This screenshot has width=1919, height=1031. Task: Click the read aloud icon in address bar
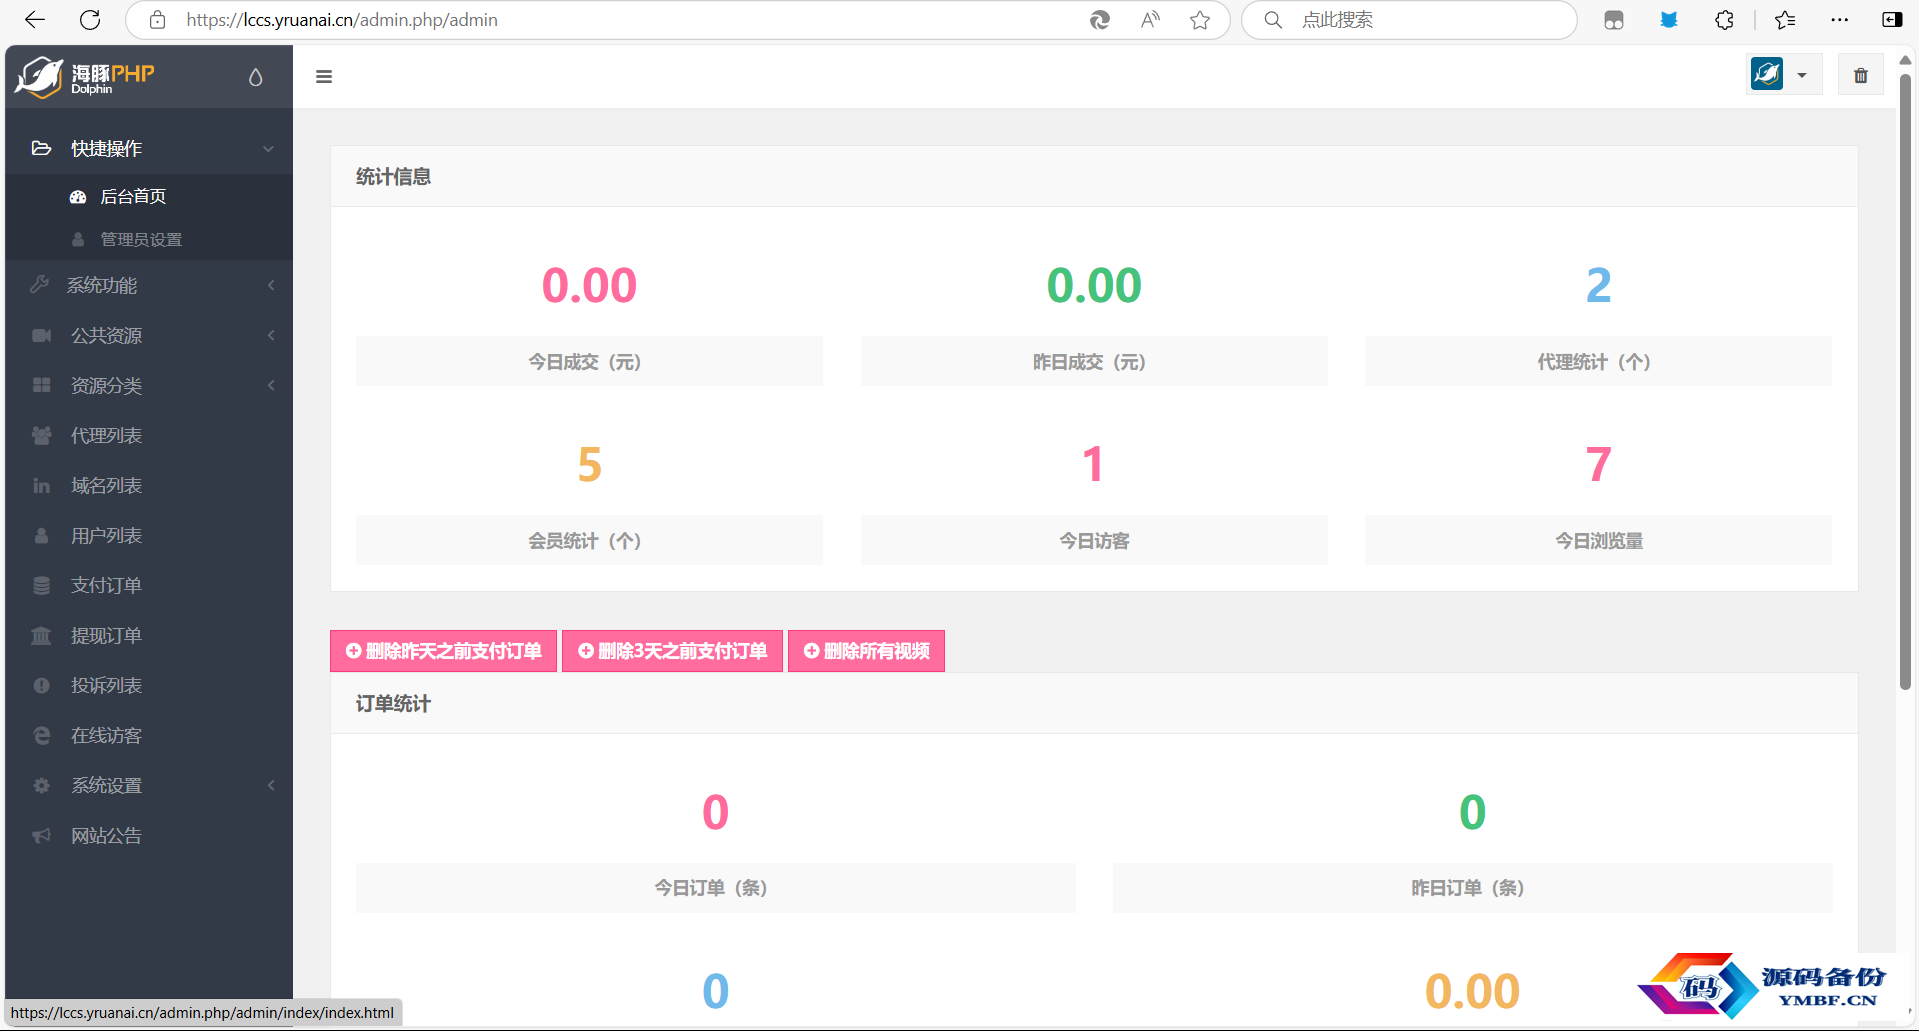(x=1150, y=20)
